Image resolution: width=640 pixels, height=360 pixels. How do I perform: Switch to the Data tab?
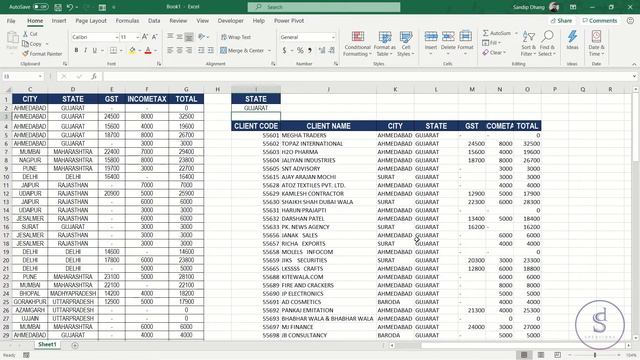pos(154,20)
